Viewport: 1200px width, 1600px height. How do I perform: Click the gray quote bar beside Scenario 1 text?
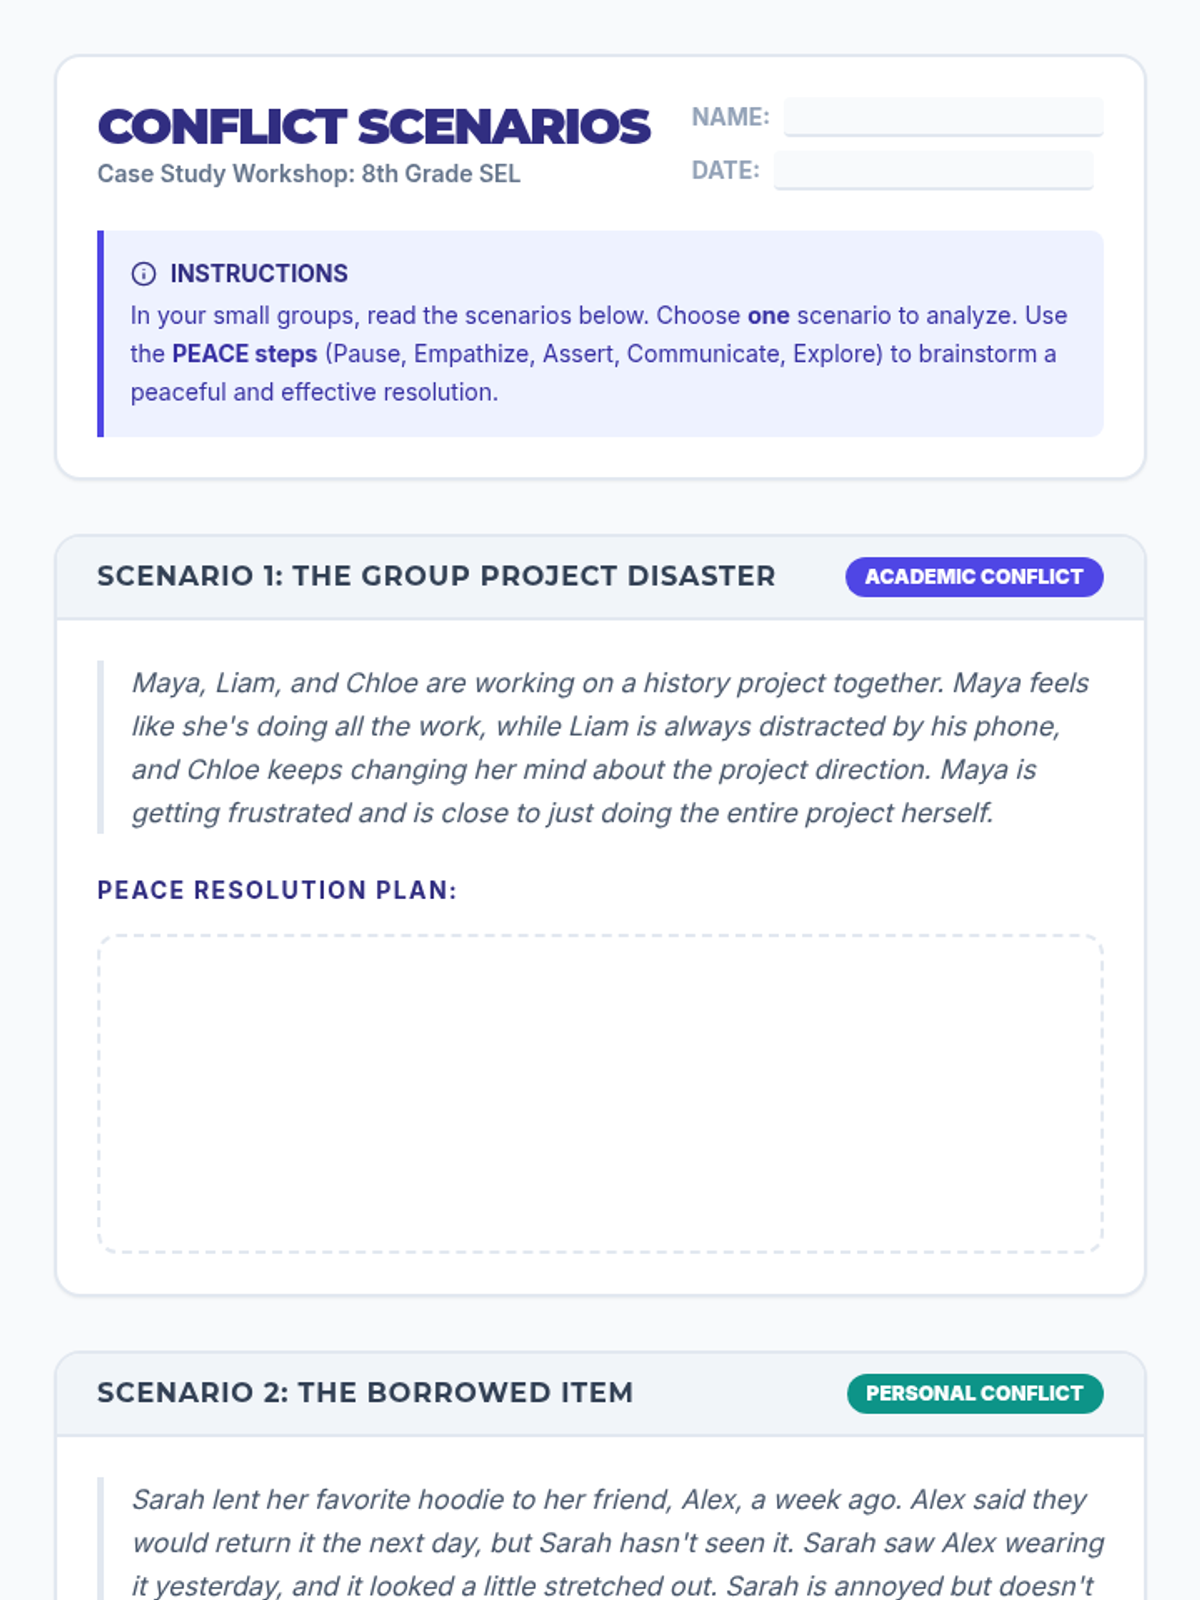tap(100, 747)
